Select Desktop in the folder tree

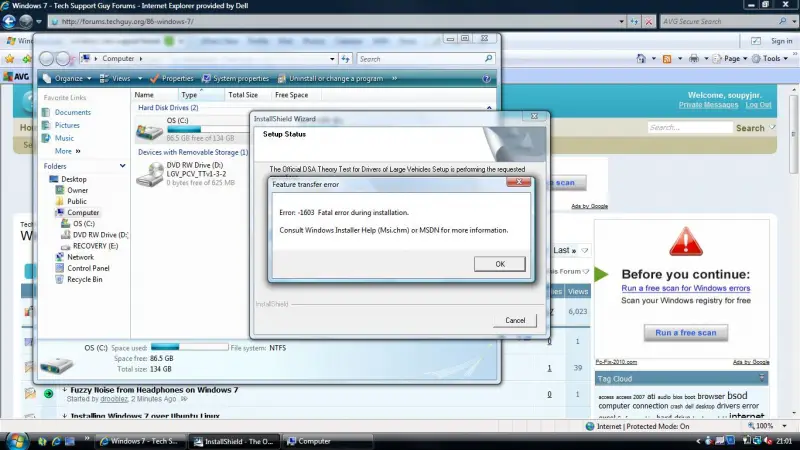tap(73, 179)
